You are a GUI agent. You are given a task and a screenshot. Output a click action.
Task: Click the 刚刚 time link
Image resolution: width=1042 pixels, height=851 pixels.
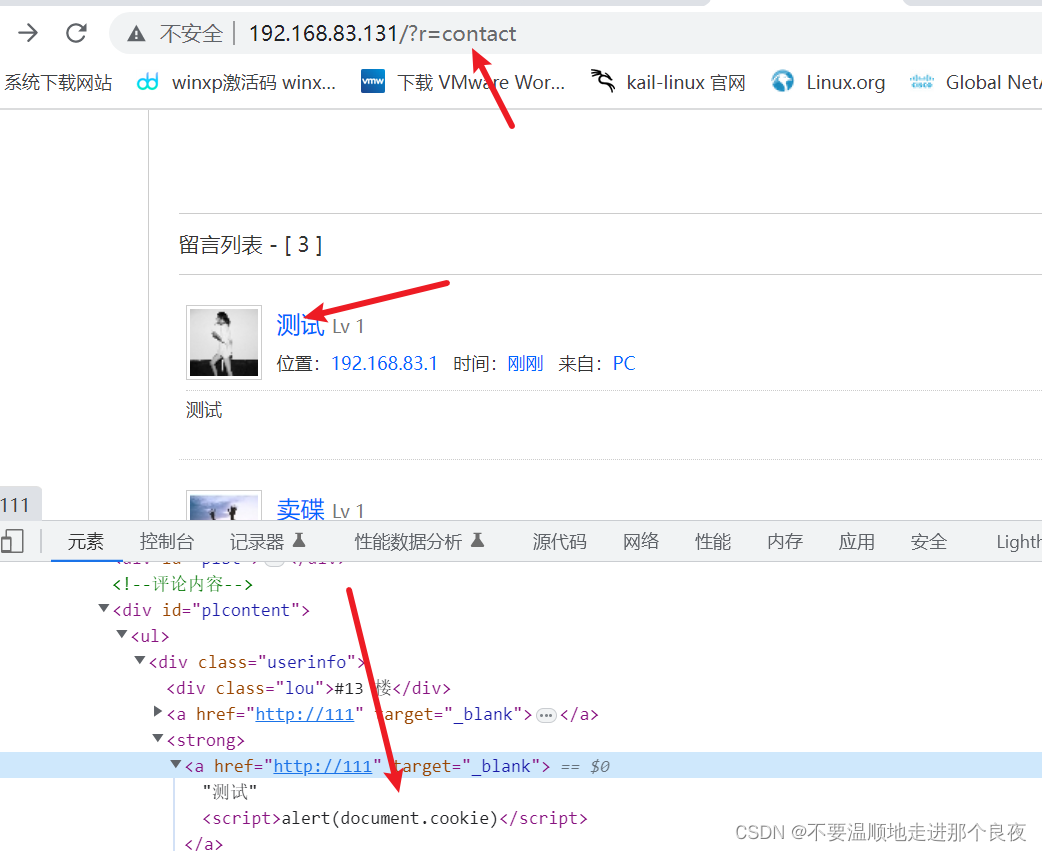pos(525,363)
